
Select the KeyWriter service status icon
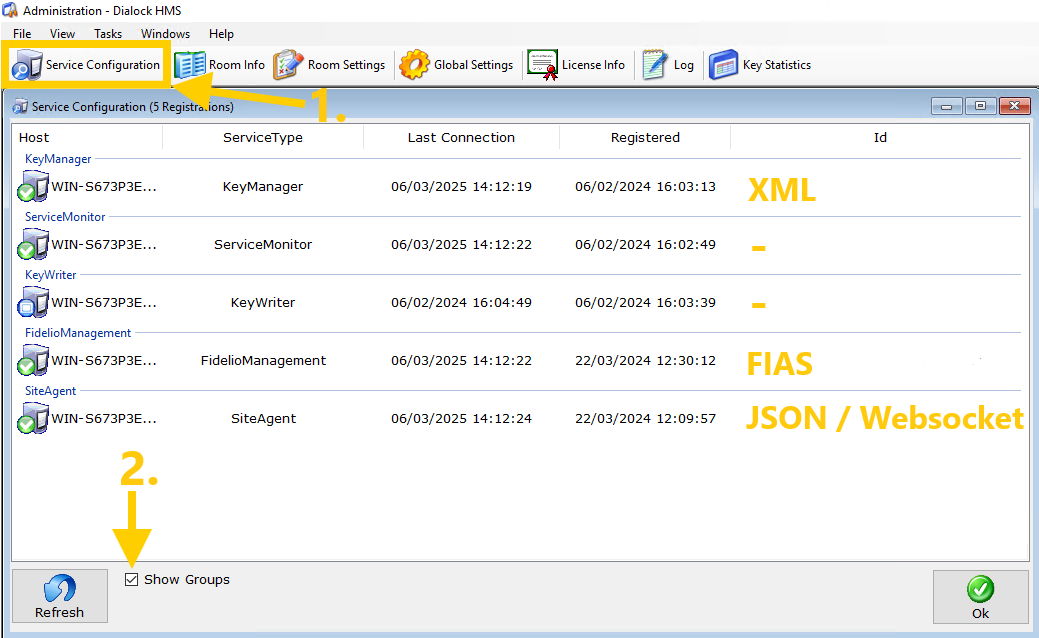click(33, 302)
